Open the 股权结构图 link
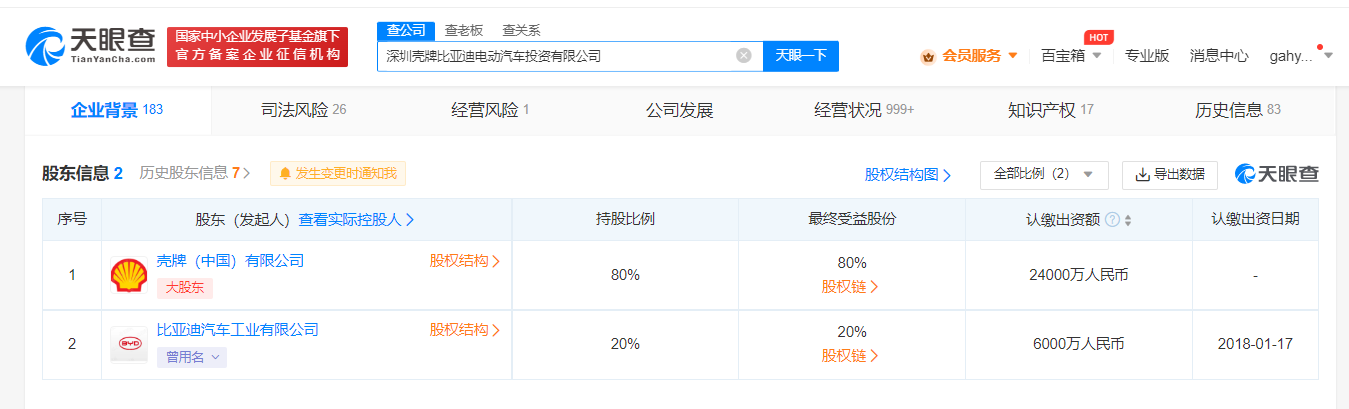This screenshot has width=1349, height=409. coord(908,175)
